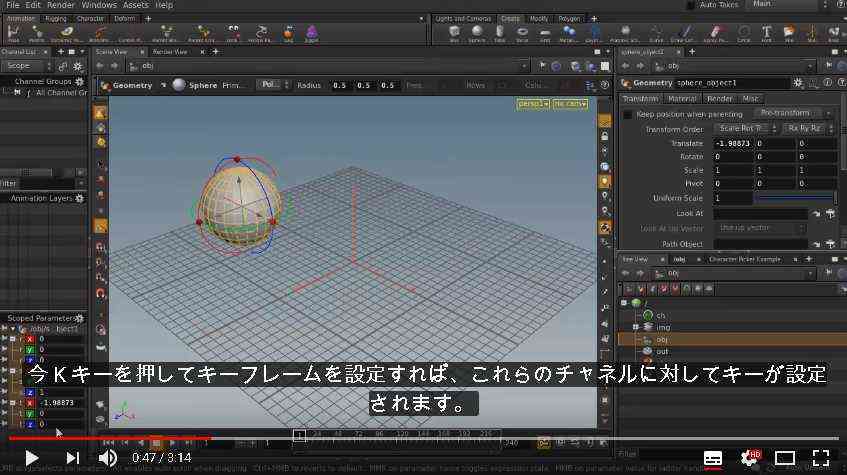847x475 pixels.
Task: Open the Modify shelf tab
Action: coord(539,18)
